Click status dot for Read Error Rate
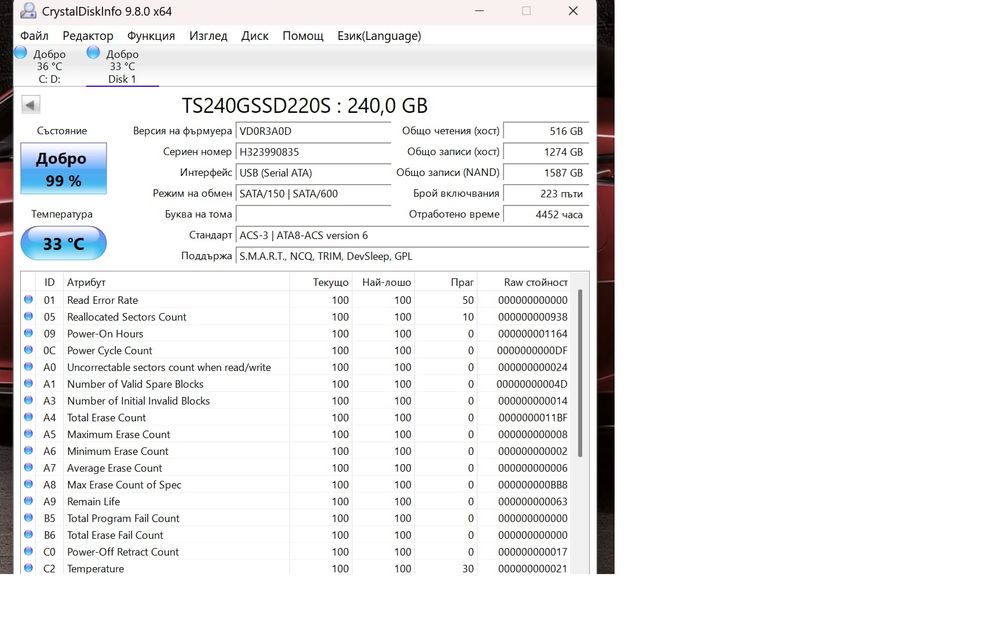 tap(29, 299)
